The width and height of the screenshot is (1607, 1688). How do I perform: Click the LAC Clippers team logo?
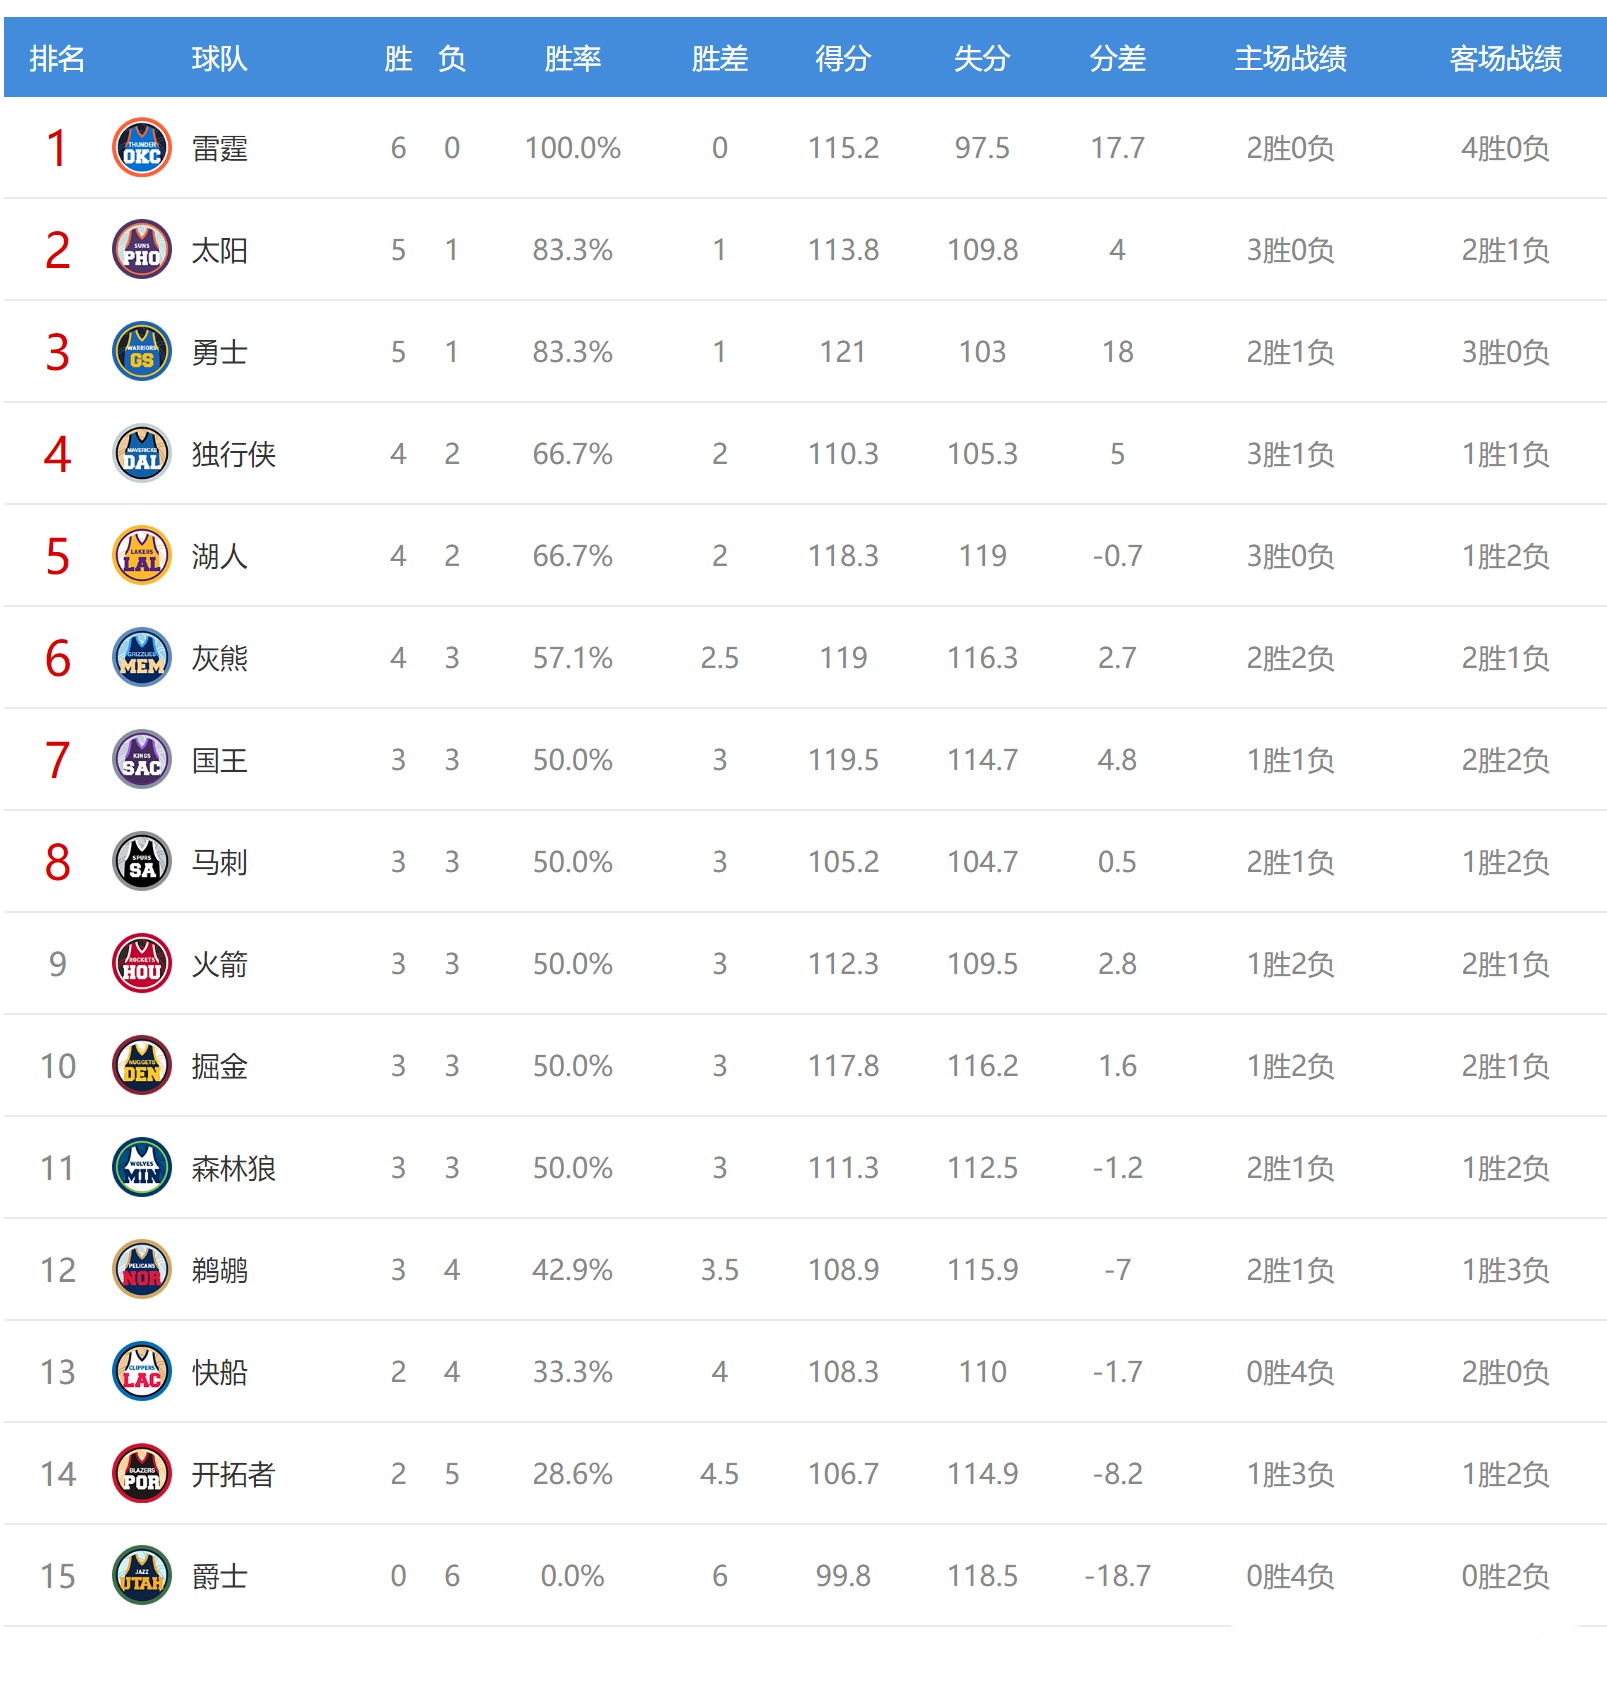tap(142, 1372)
